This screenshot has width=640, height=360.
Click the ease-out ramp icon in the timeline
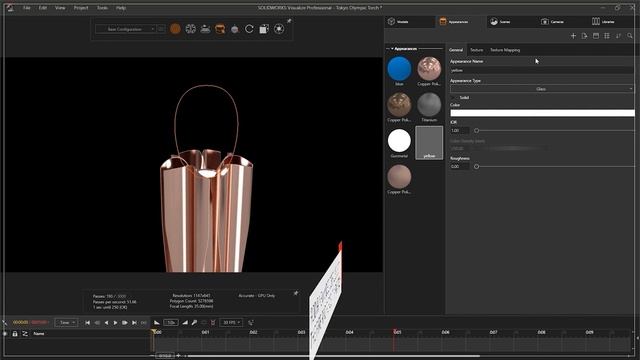point(157,322)
